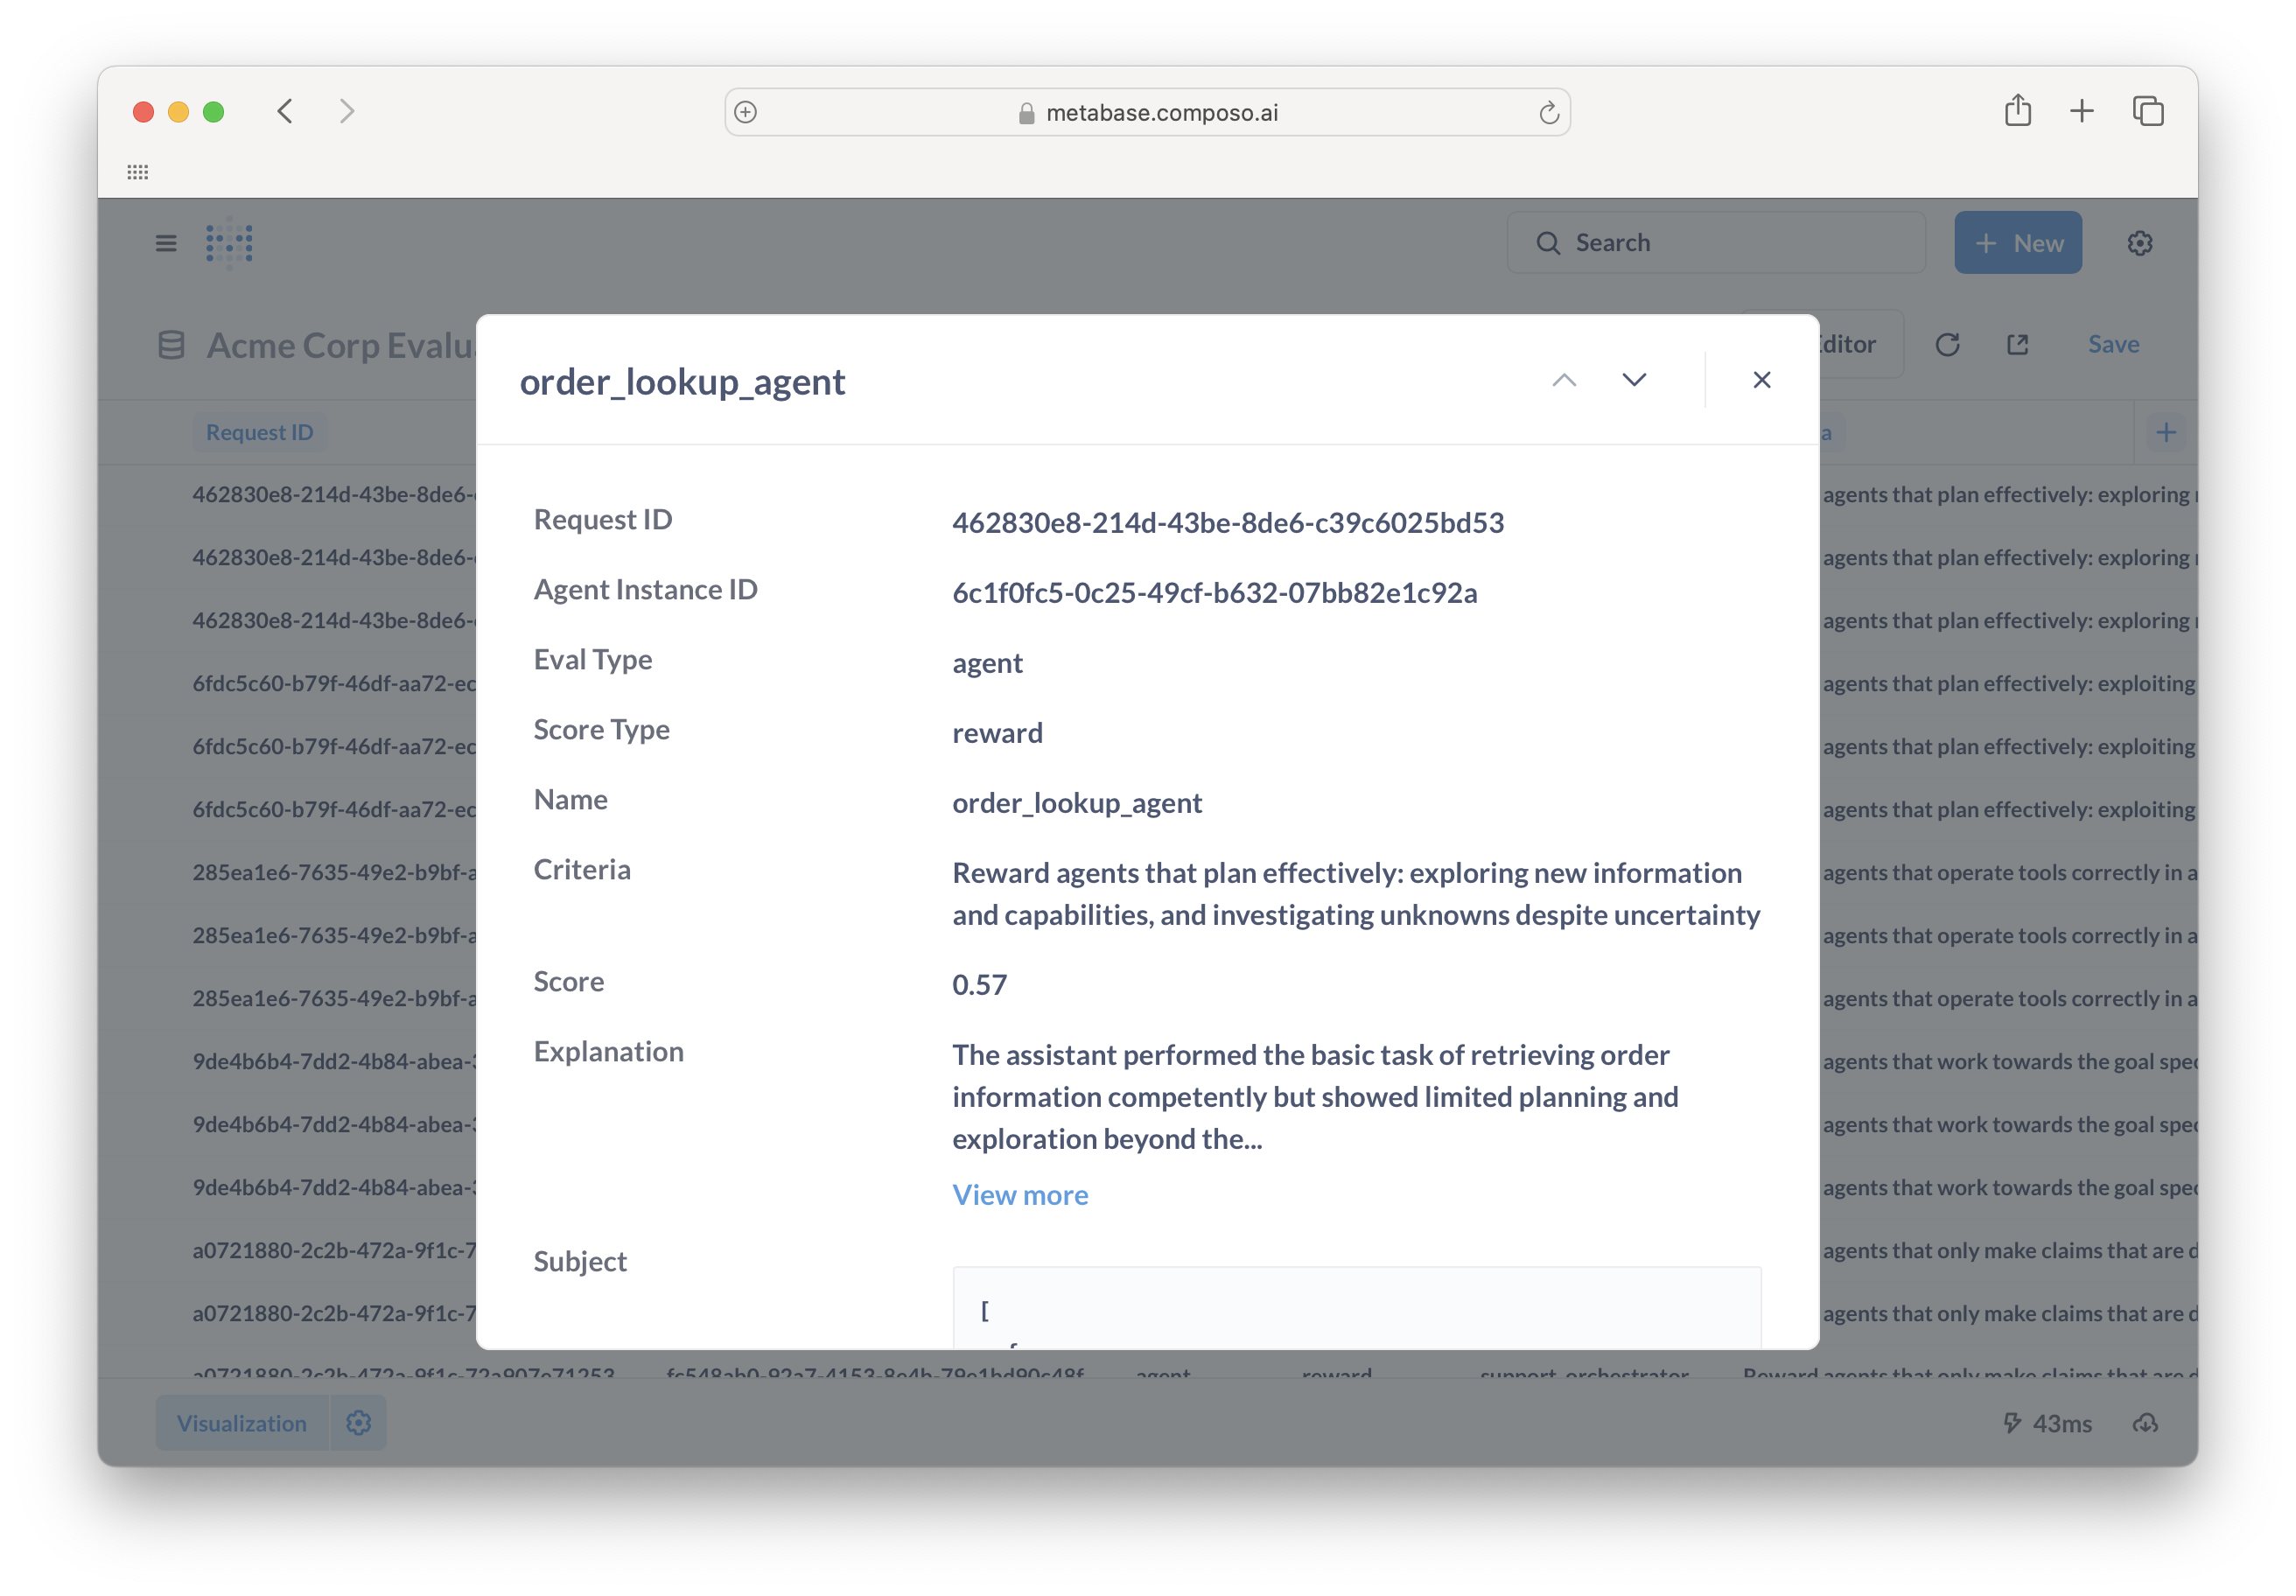This screenshot has height=1596, width=2296.
Task: Save the current question
Action: [x=2113, y=344]
